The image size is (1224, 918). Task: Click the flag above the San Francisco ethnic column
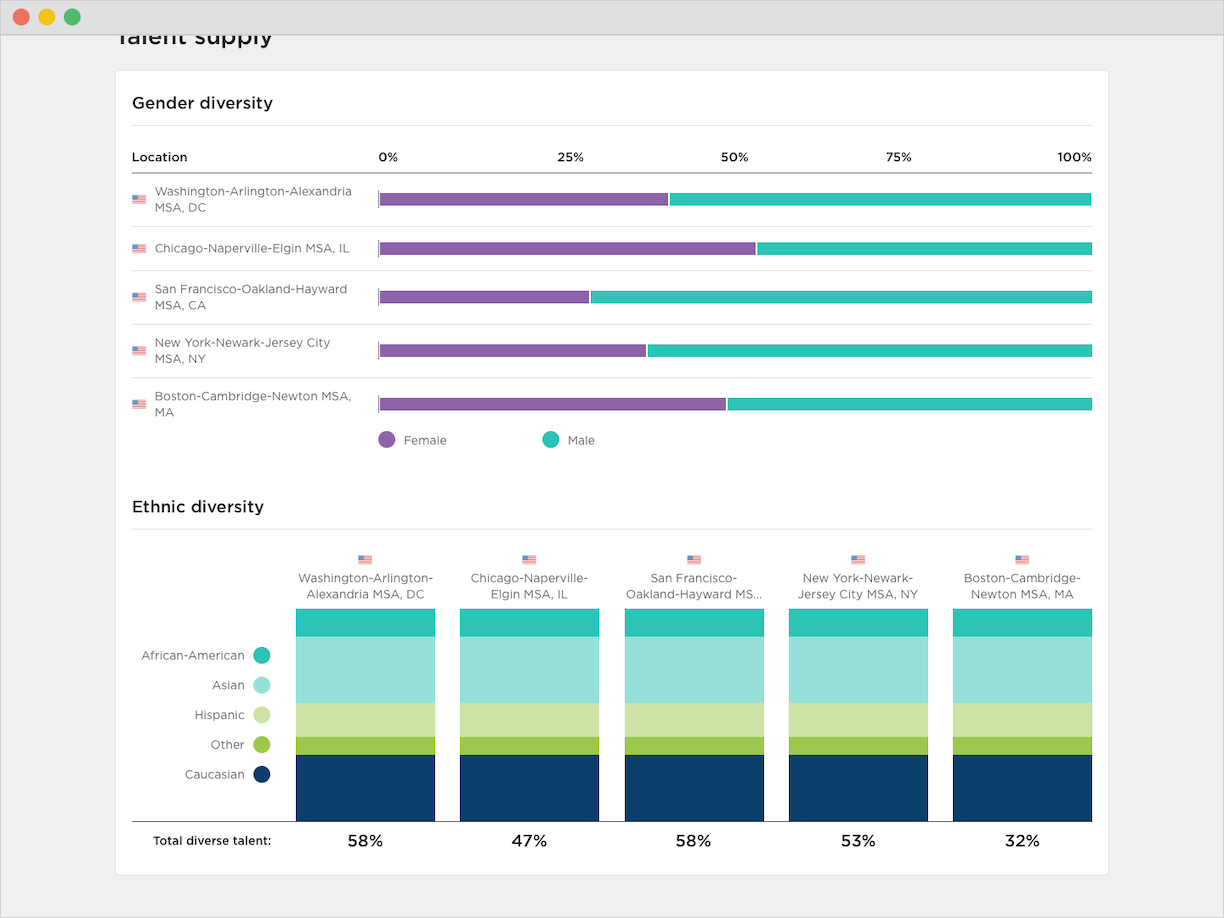pos(694,560)
